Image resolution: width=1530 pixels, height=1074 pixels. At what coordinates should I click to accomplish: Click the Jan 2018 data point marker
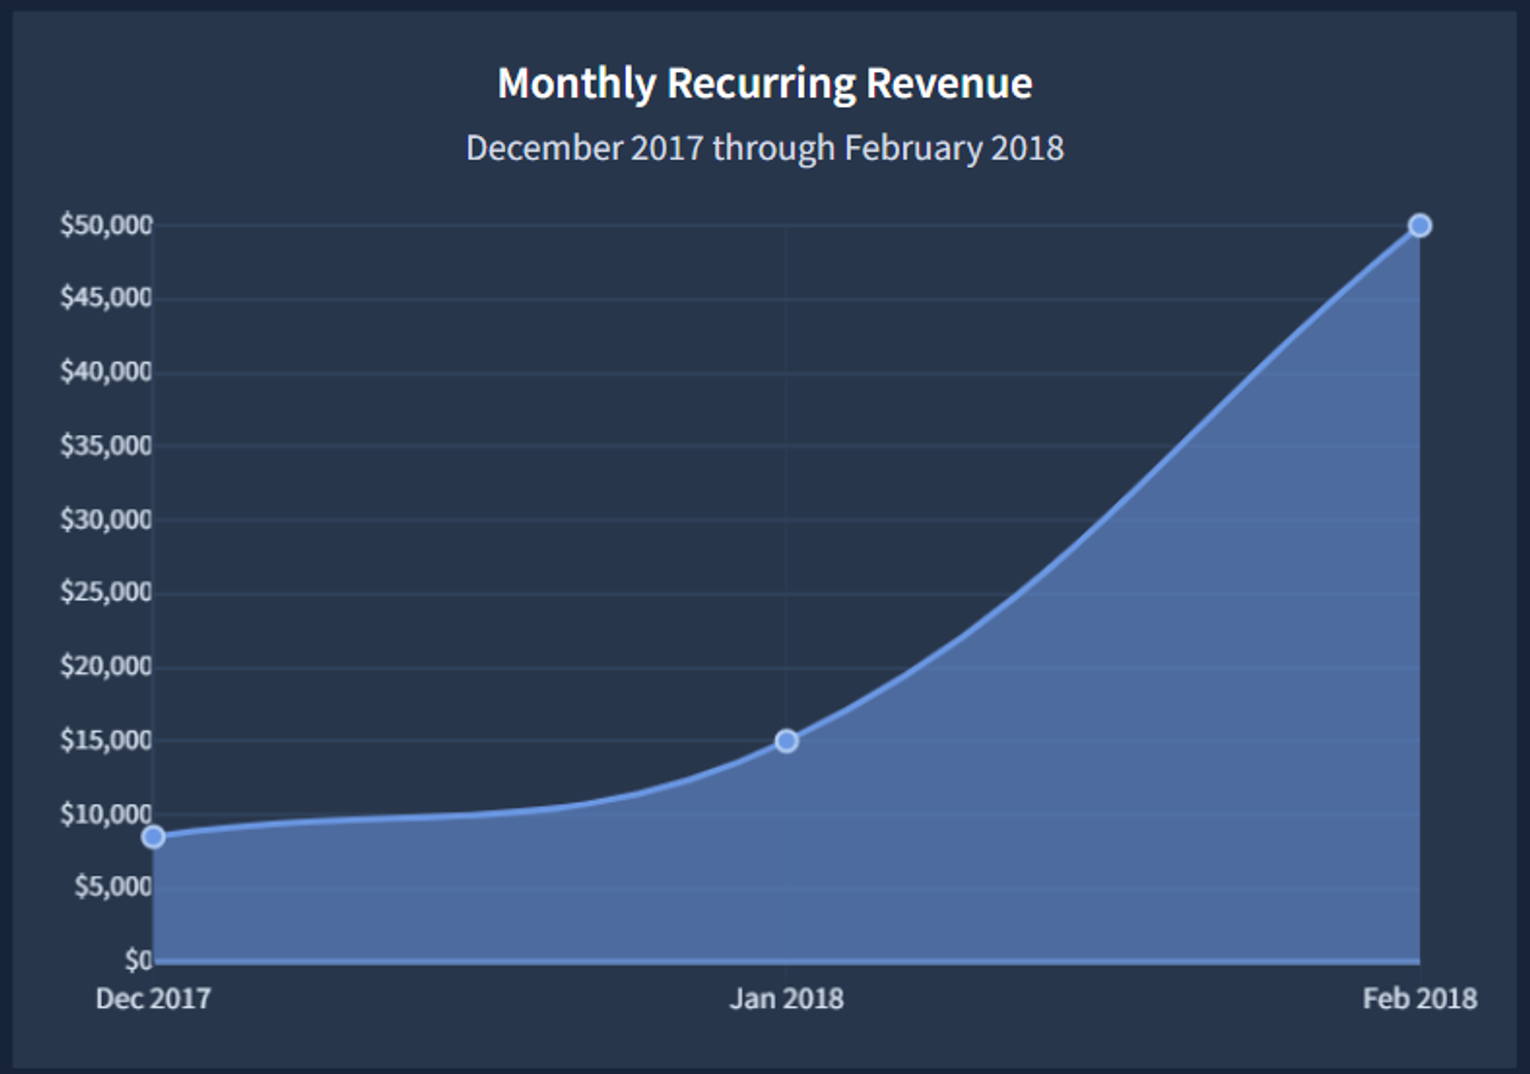pos(786,741)
